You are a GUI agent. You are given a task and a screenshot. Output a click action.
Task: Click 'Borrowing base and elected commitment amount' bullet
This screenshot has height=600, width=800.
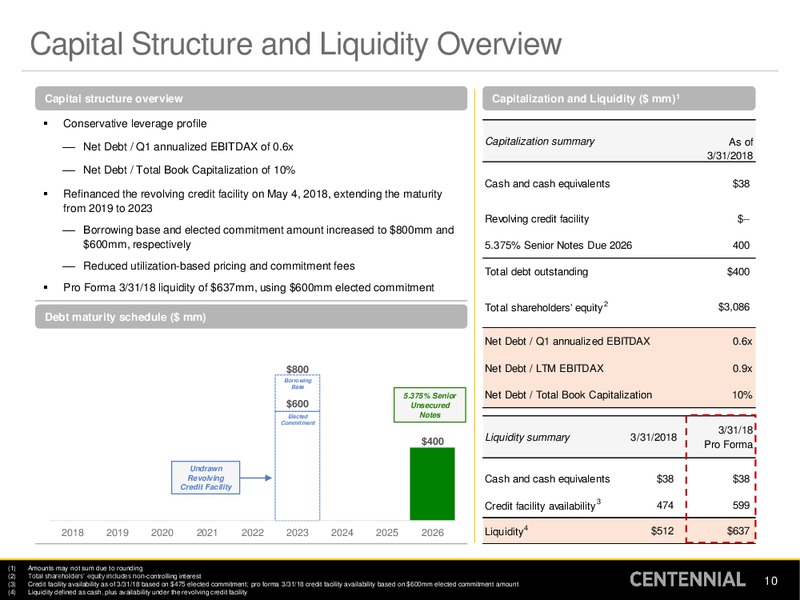point(268,237)
